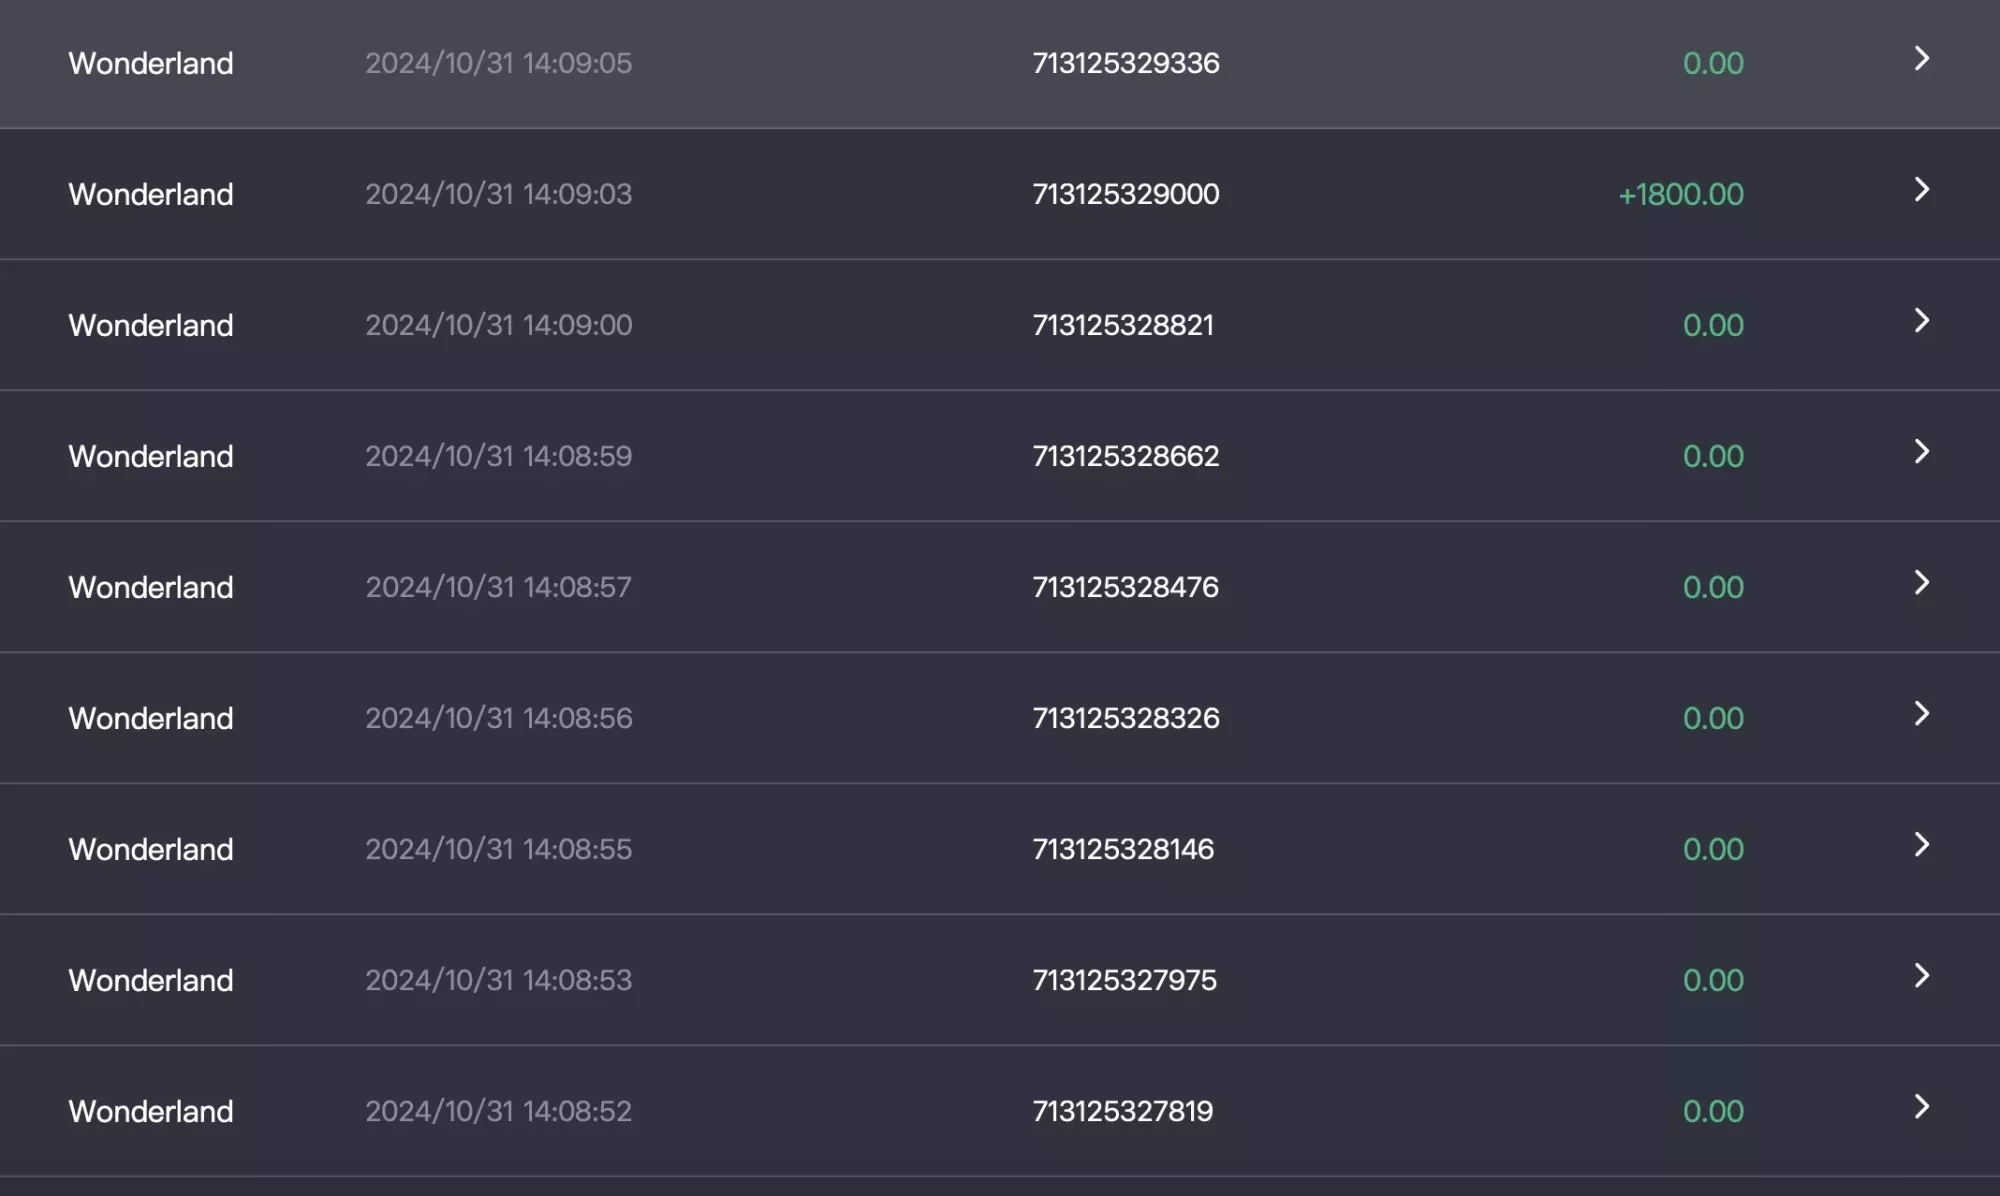This screenshot has height=1196, width=2000.
Task: Select the 0.00 amount at 14:09:05
Action: click(x=1713, y=63)
